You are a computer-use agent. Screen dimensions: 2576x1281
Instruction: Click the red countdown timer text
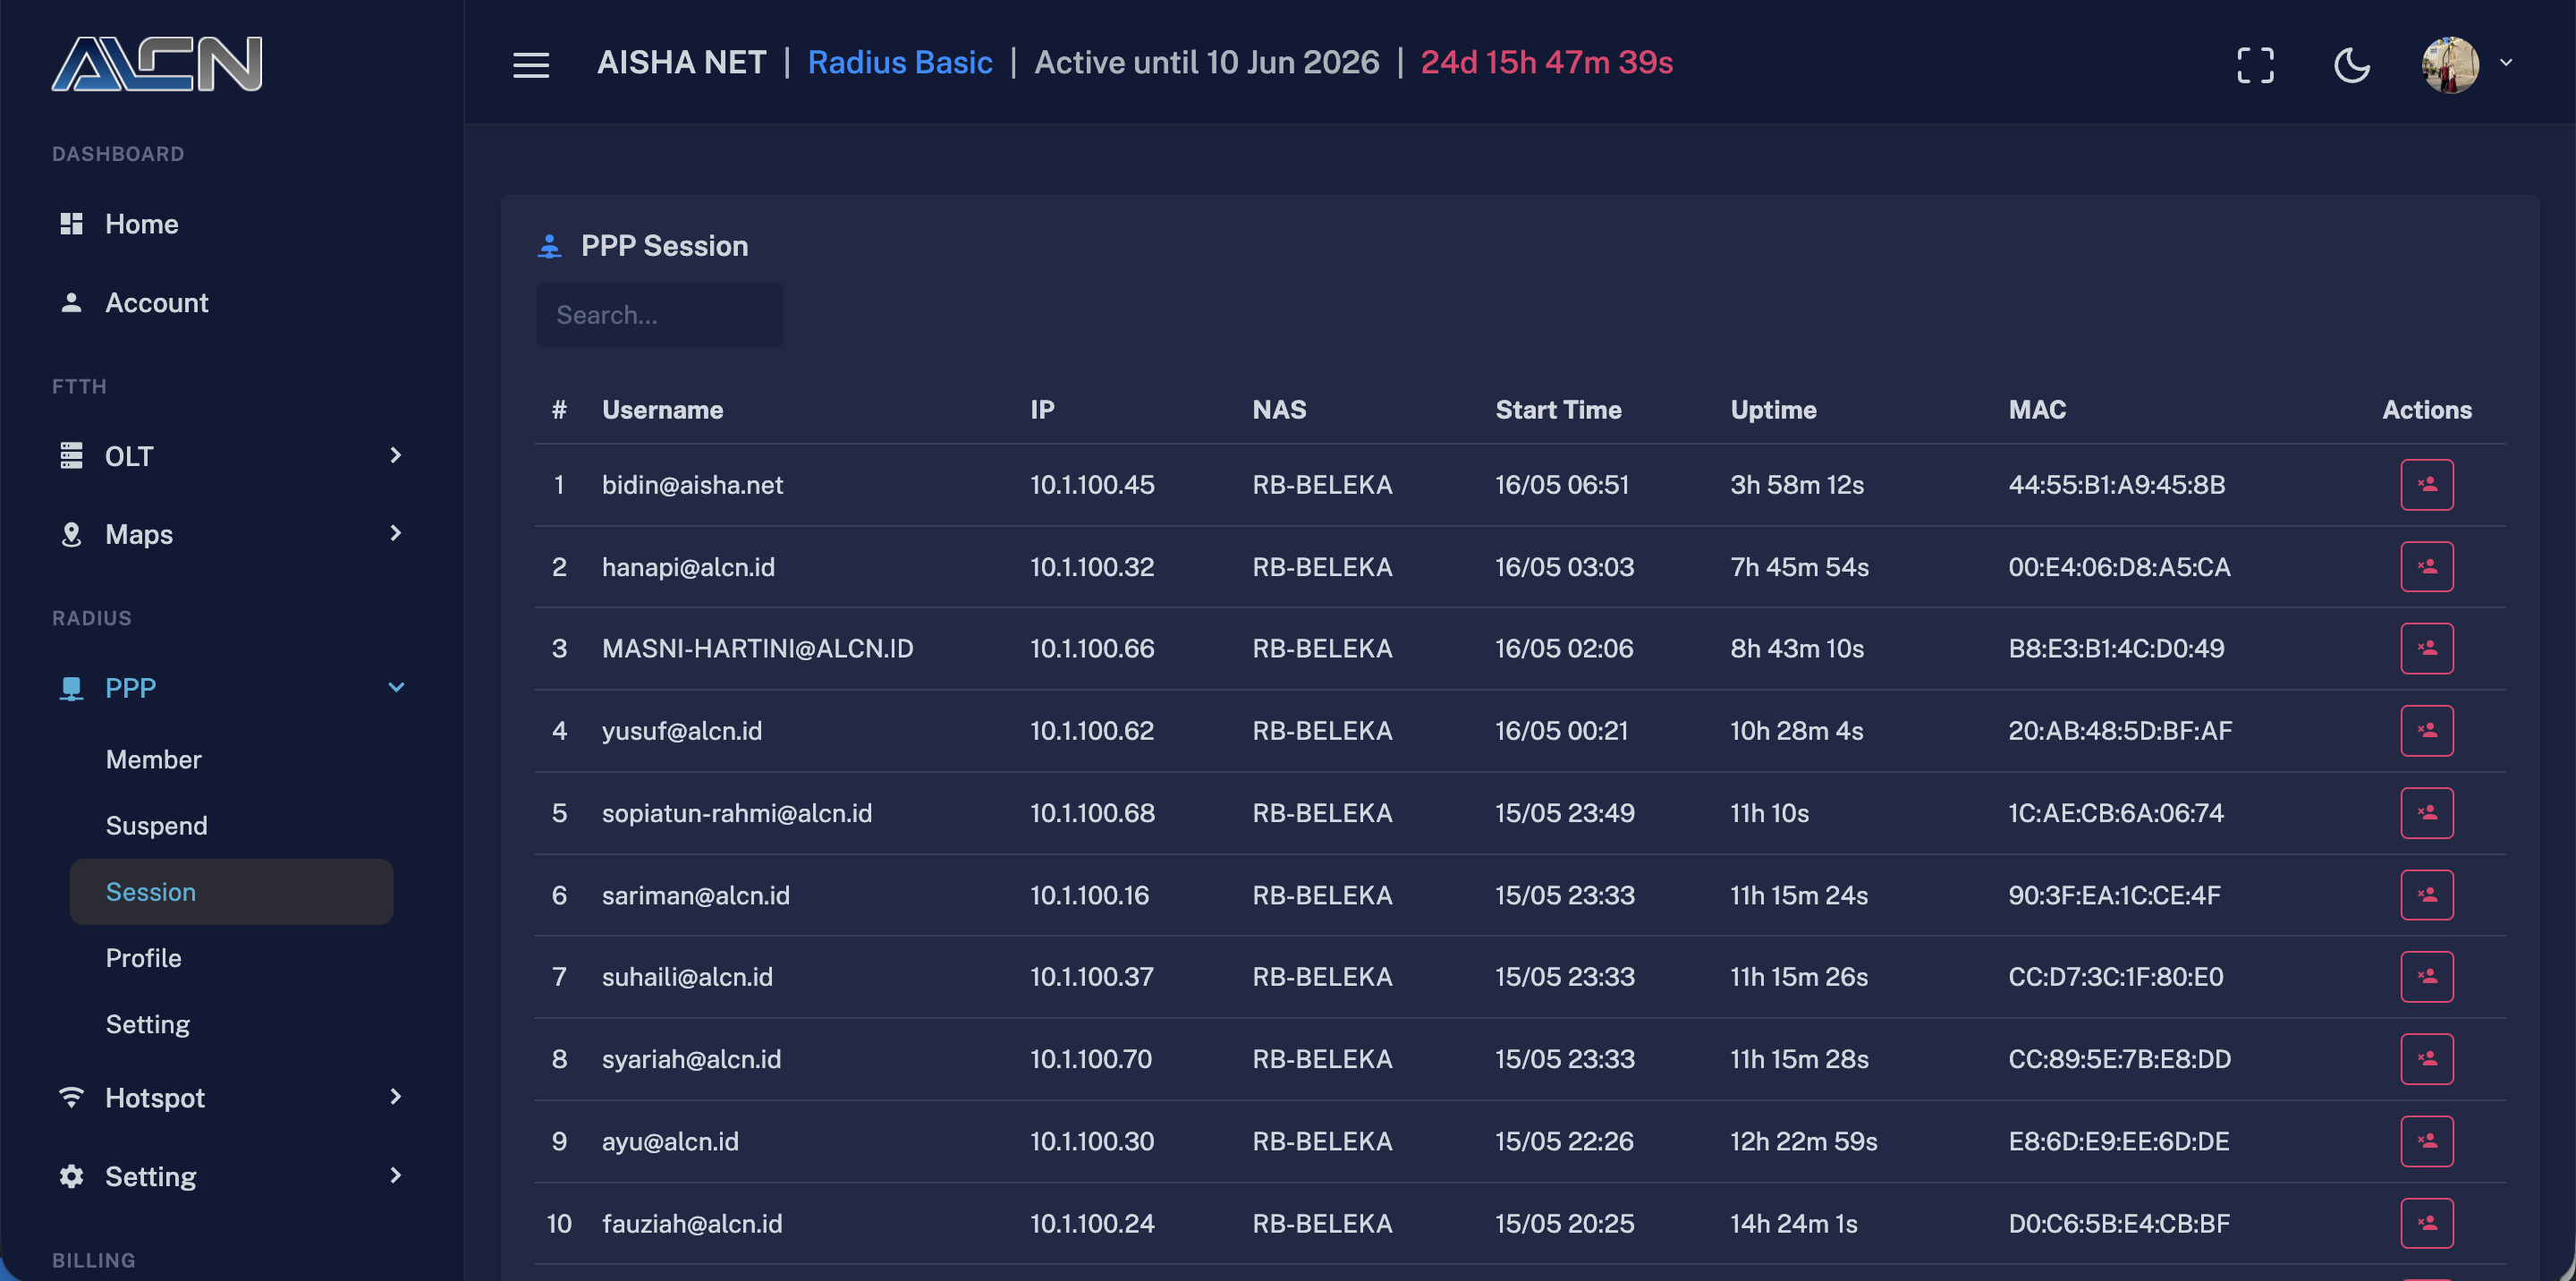[1546, 63]
